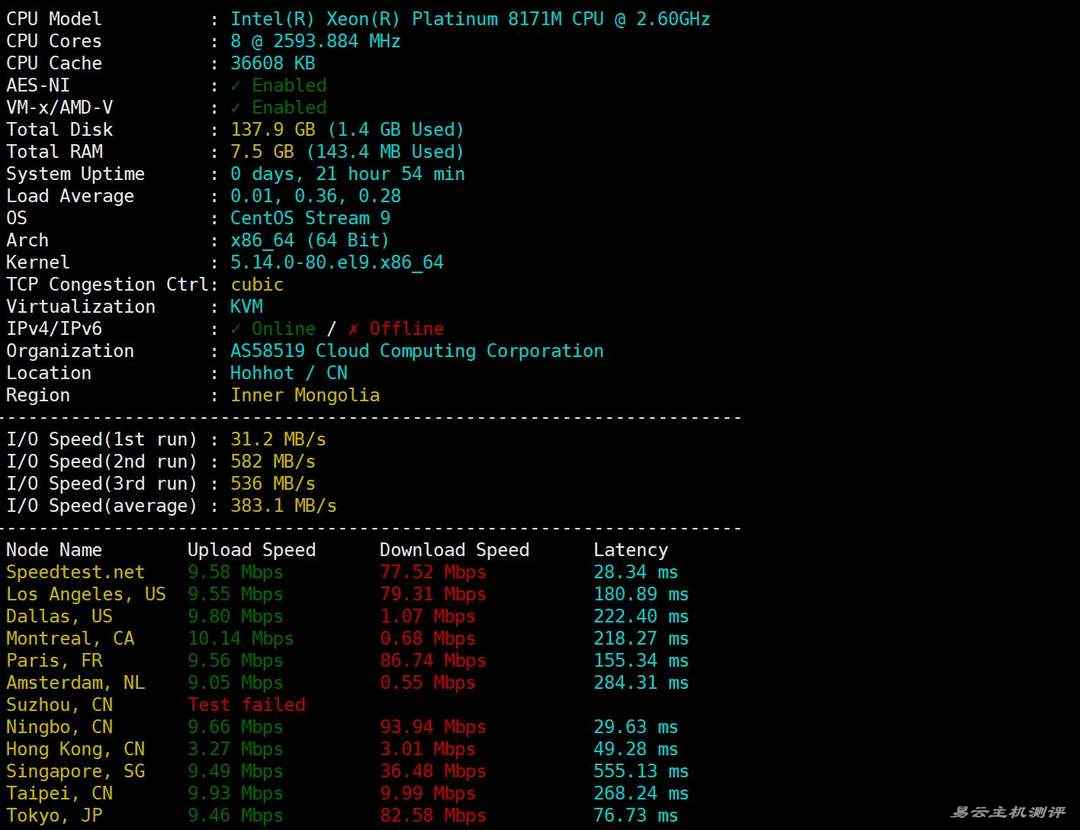
Task: Click Tokyo upload speed '9.46 Mbps'
Action: (236, 816)
